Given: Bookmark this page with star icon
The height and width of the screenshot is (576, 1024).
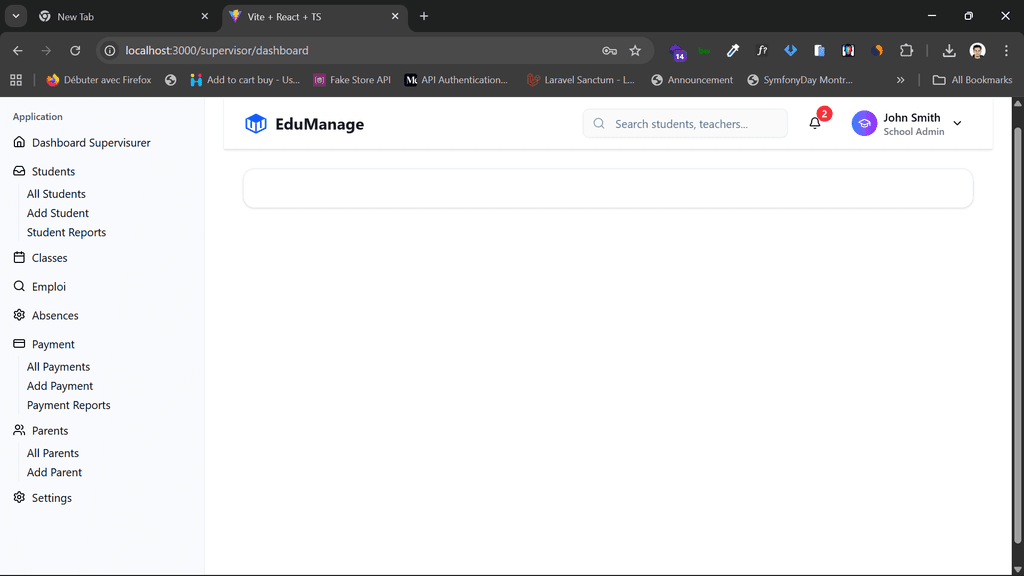Looking at the screenshot, I should [635, 50].
